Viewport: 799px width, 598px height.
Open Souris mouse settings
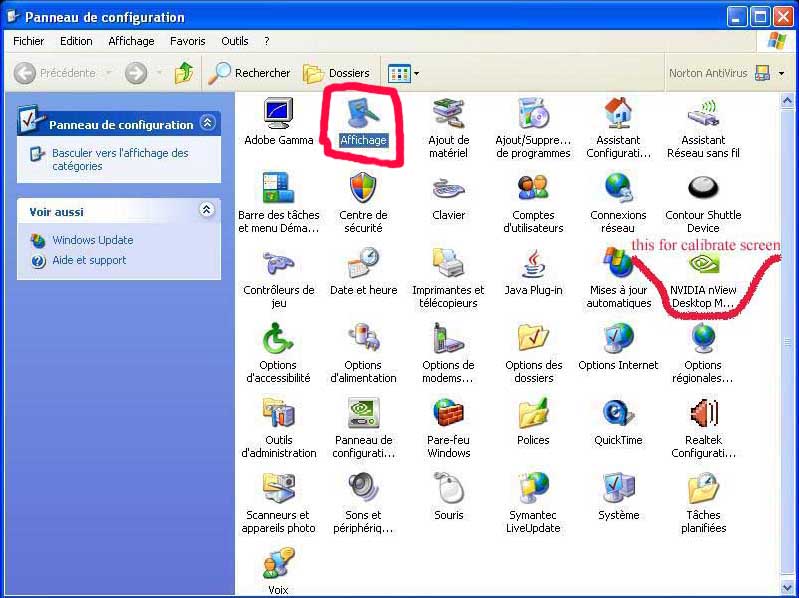pos(448,497)
